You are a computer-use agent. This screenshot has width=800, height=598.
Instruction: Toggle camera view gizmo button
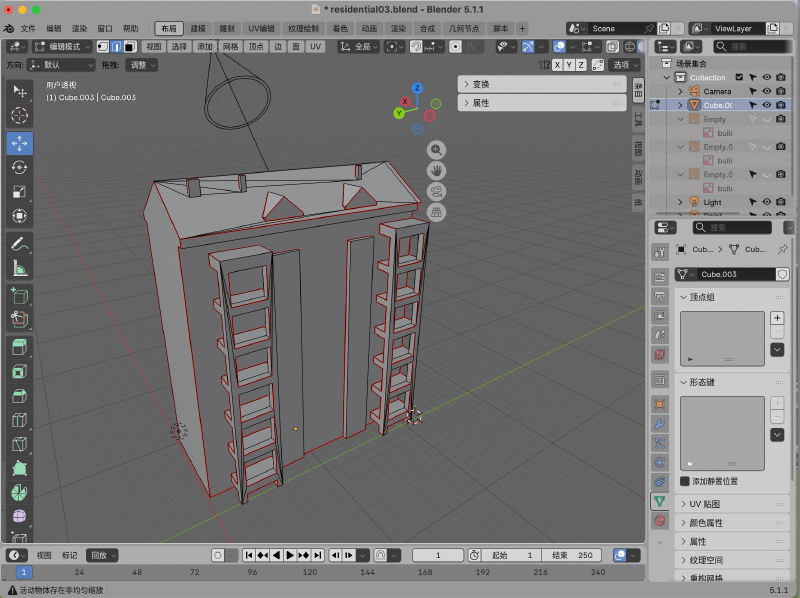coord(436,191)
